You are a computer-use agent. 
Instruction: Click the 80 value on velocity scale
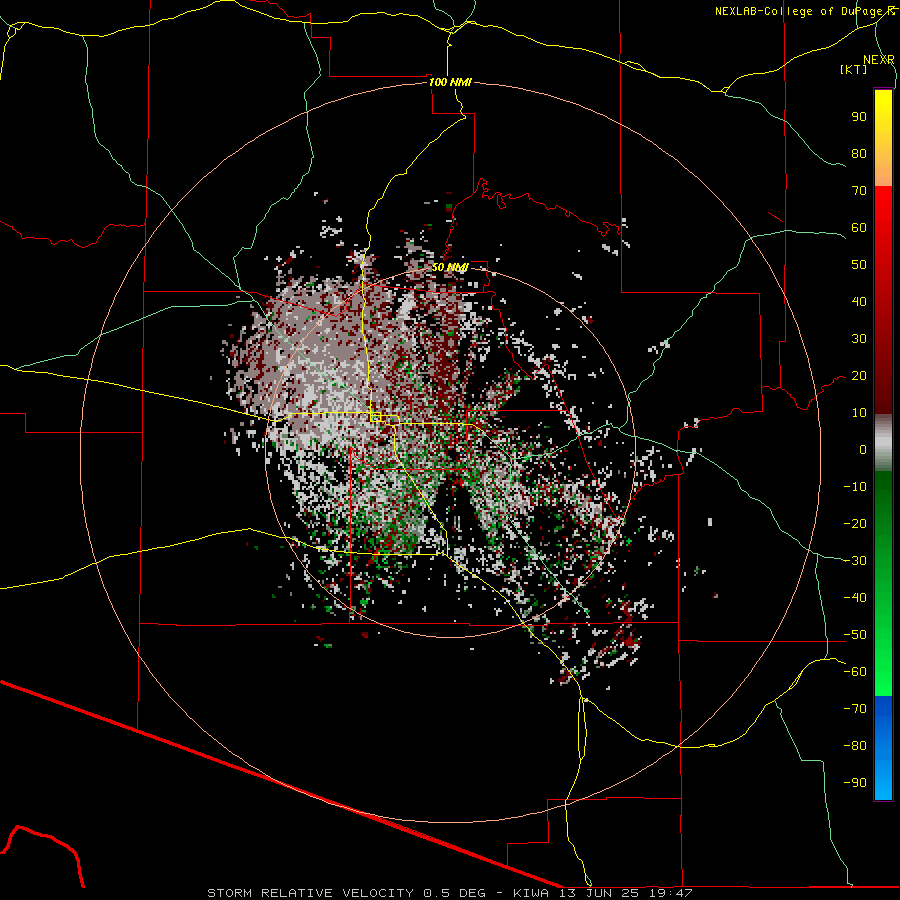coord(859,153)
